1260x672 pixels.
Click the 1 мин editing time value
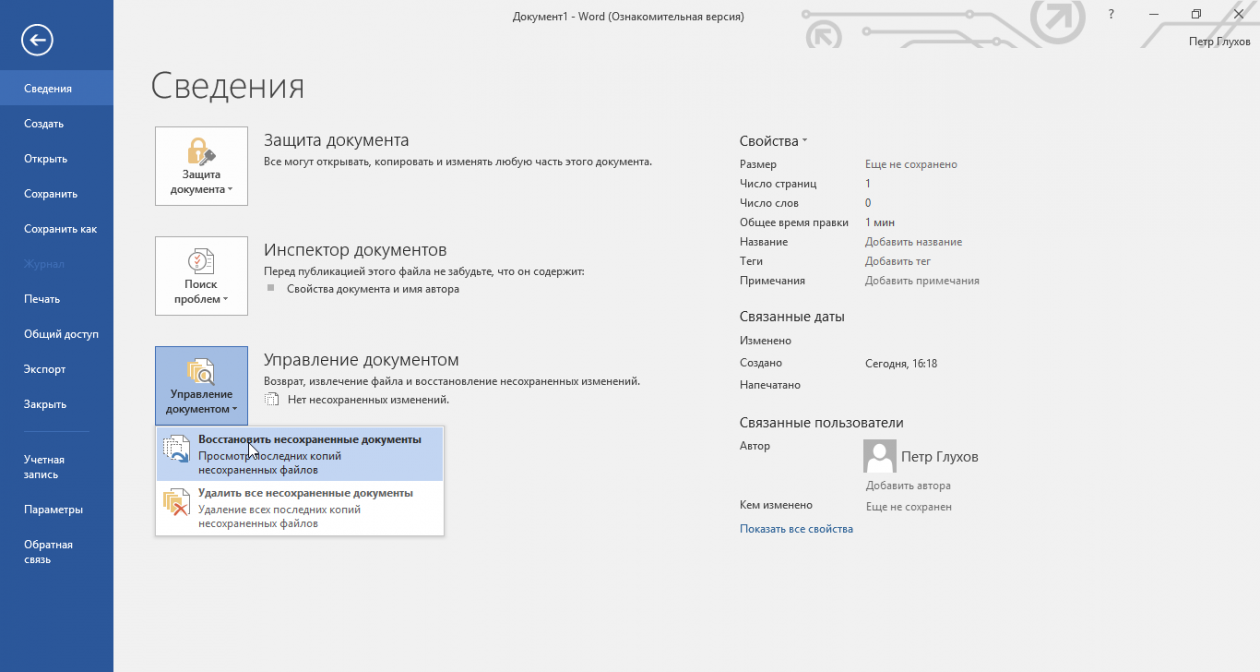pos(880,222)
